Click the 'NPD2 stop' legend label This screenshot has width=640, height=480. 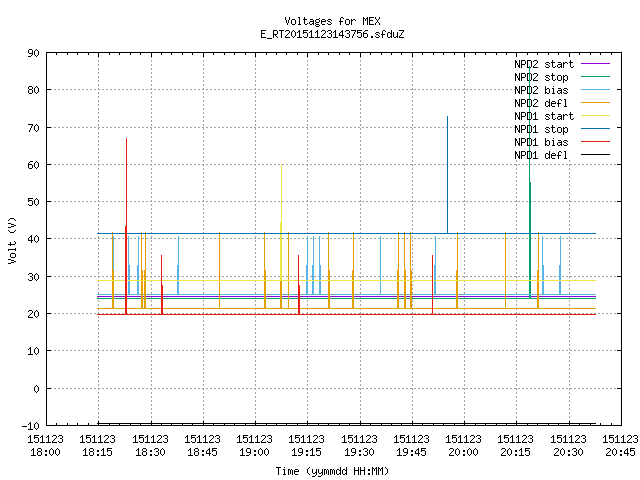pos(541,77)
